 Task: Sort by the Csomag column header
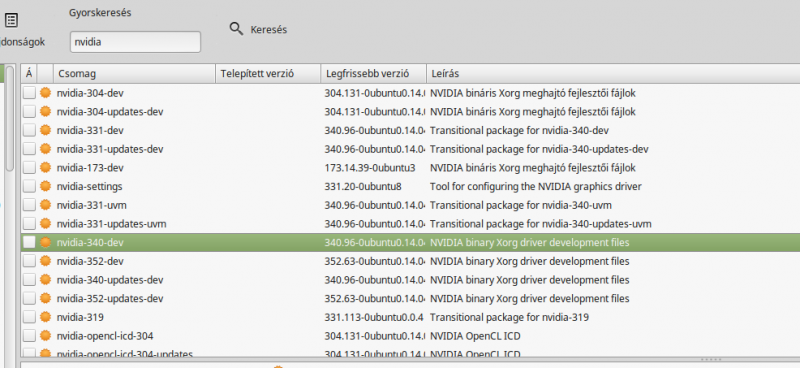tap(134, 73)
